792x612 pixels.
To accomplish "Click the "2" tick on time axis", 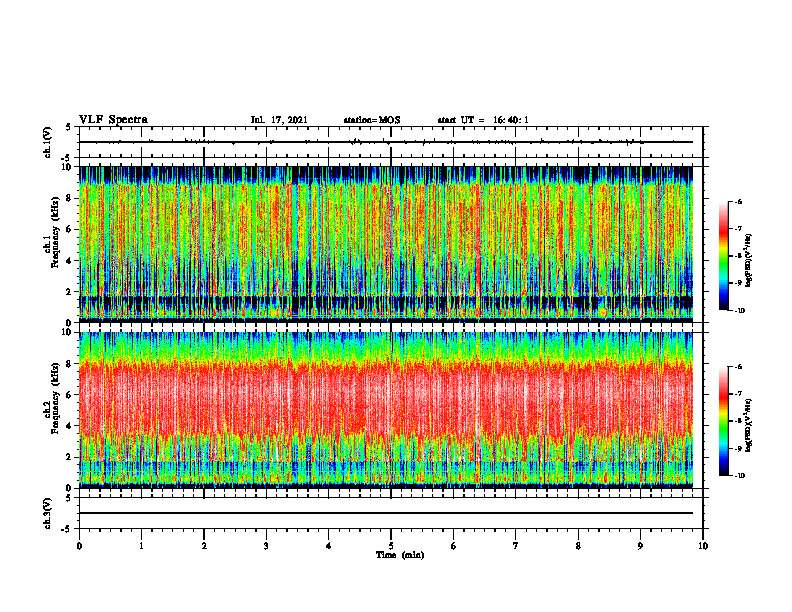I will point(204,546).
